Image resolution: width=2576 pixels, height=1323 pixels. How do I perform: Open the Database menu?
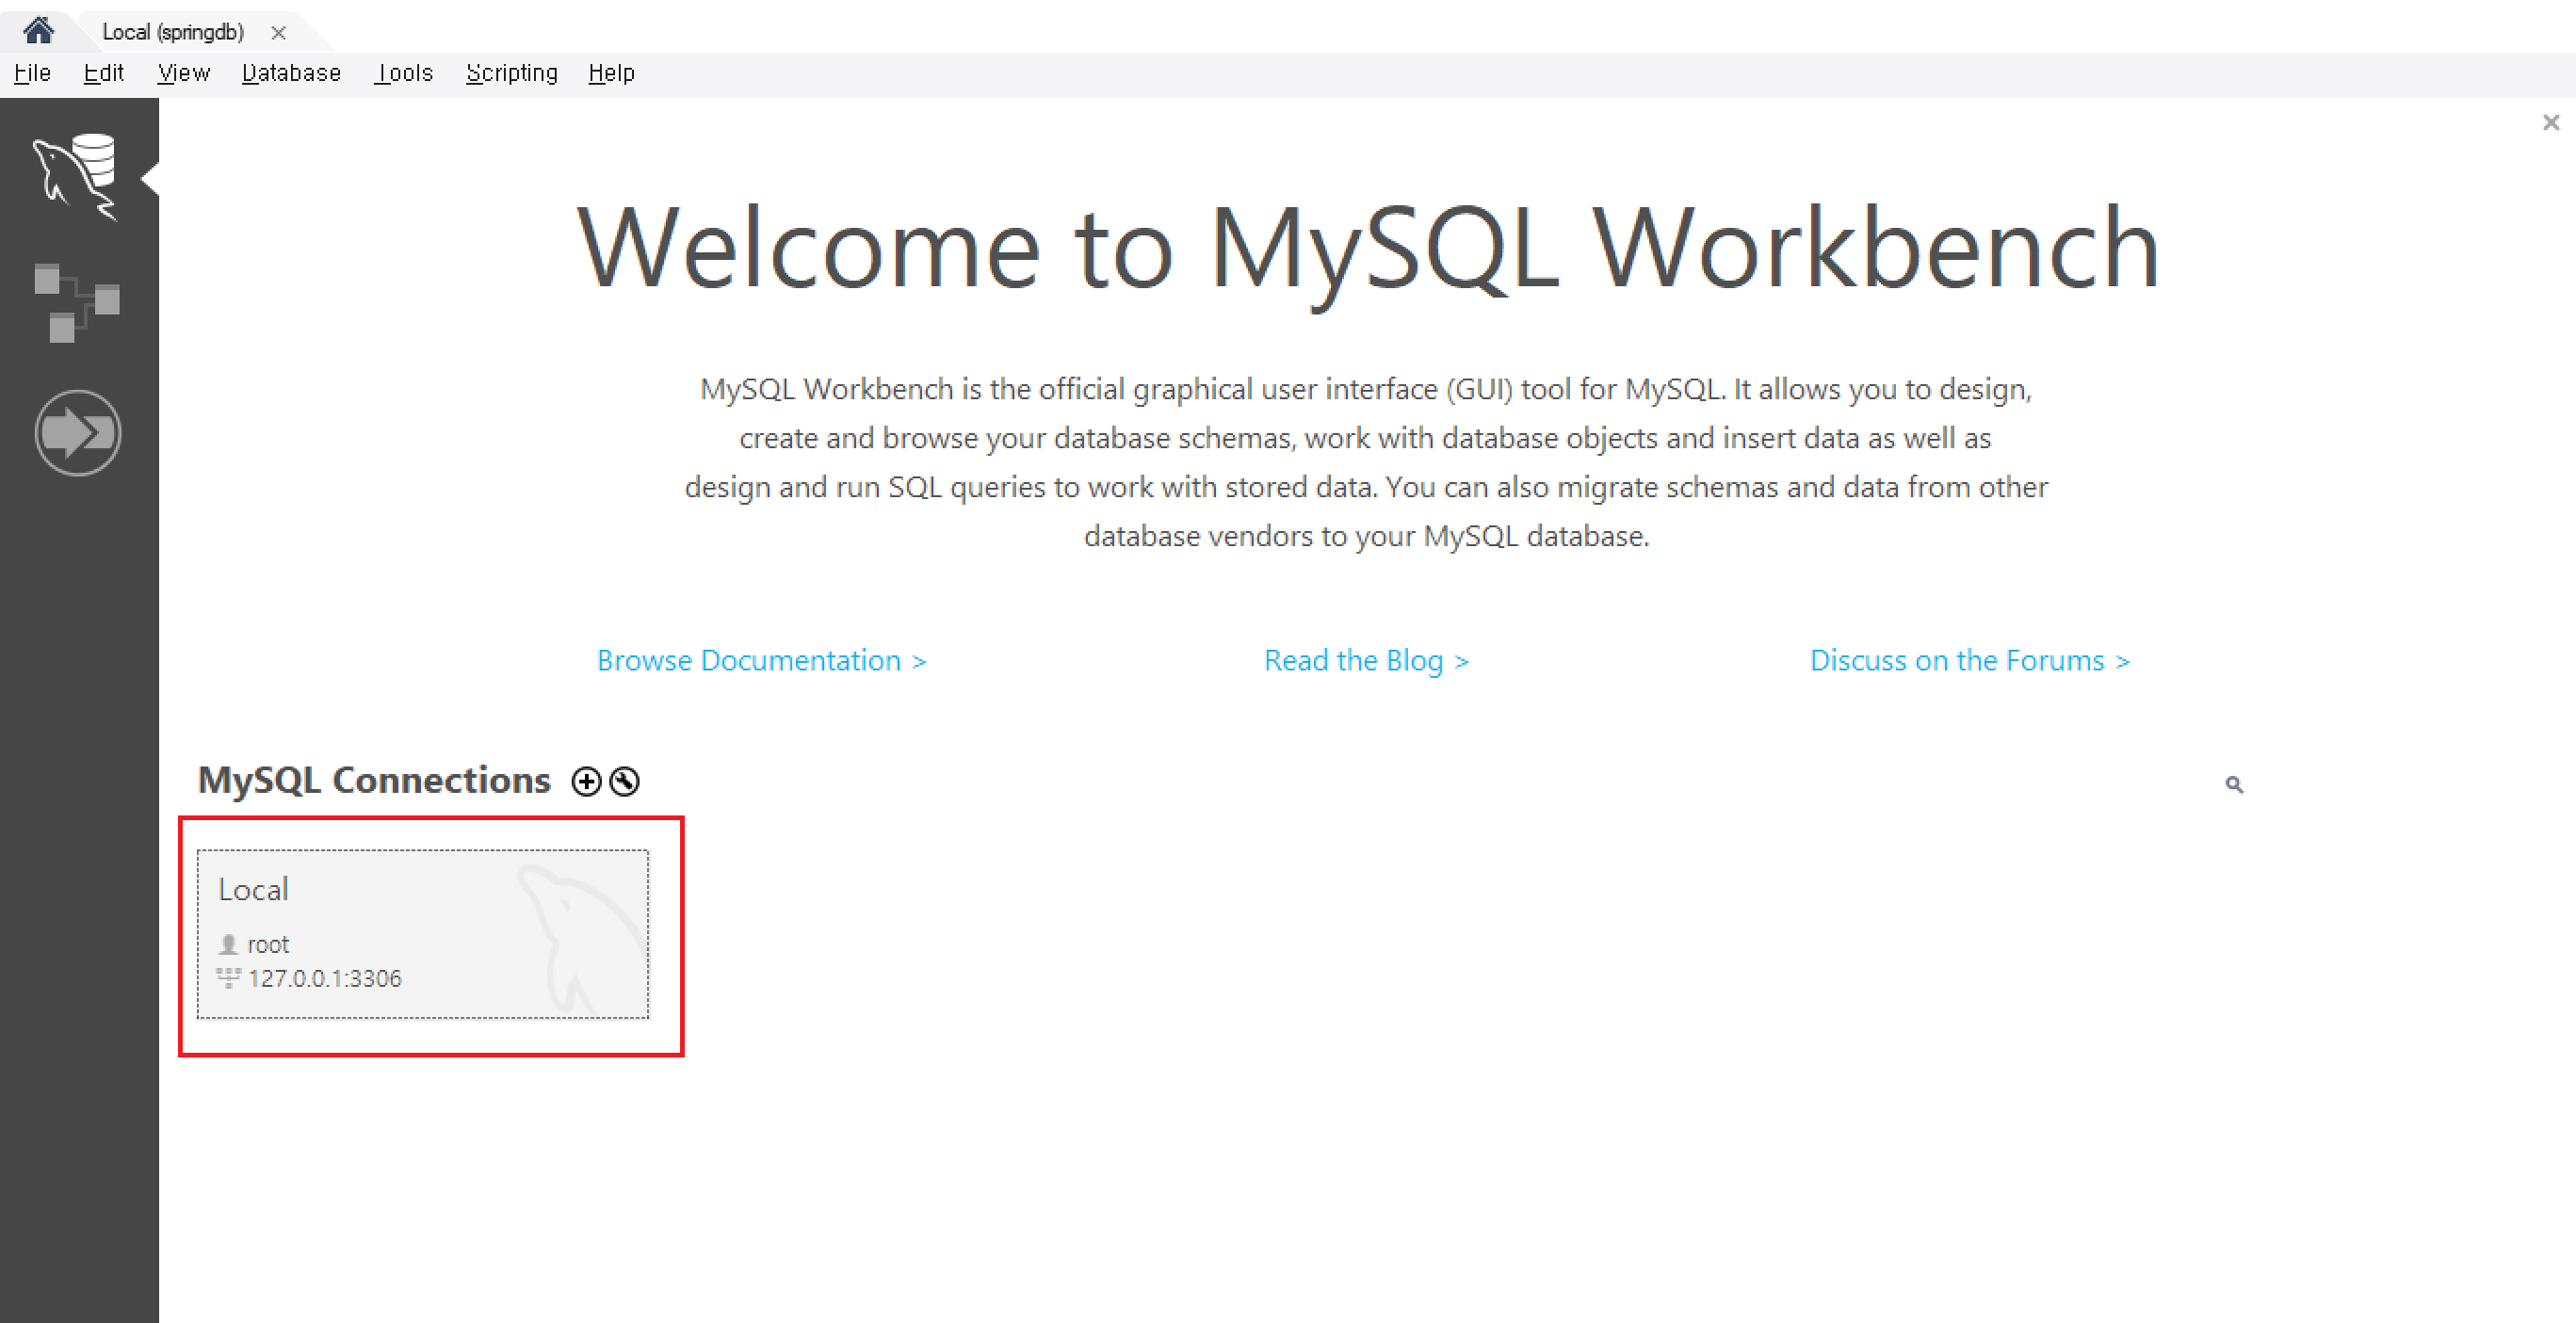point(291,73)
